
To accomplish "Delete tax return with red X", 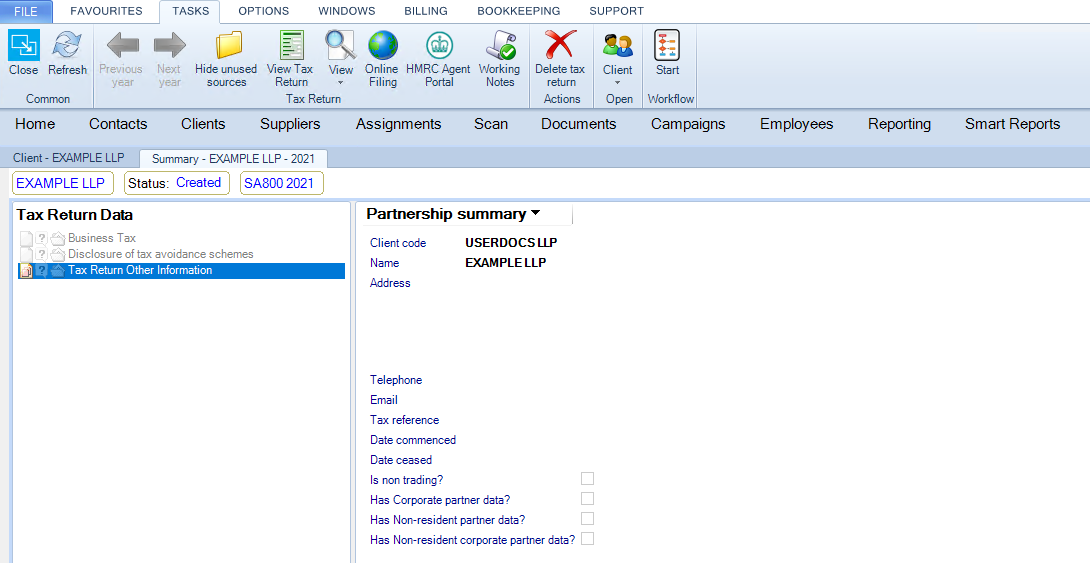I will tap(560, 45).
